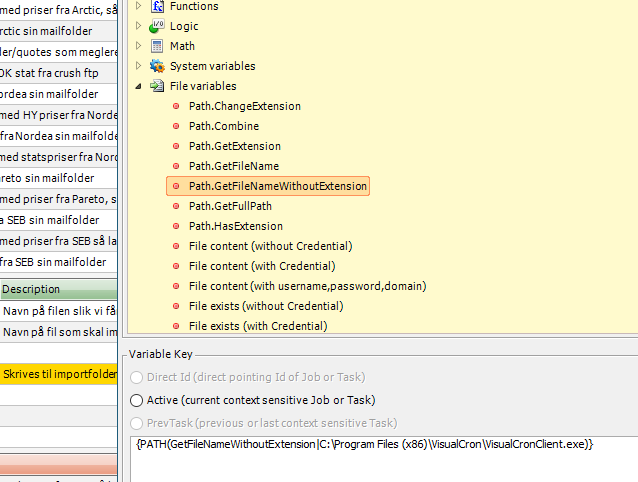Select Path.GetFileNameWithoutExtension variable
Viewport: 638px width, 482px height.
tap(278, 186)
